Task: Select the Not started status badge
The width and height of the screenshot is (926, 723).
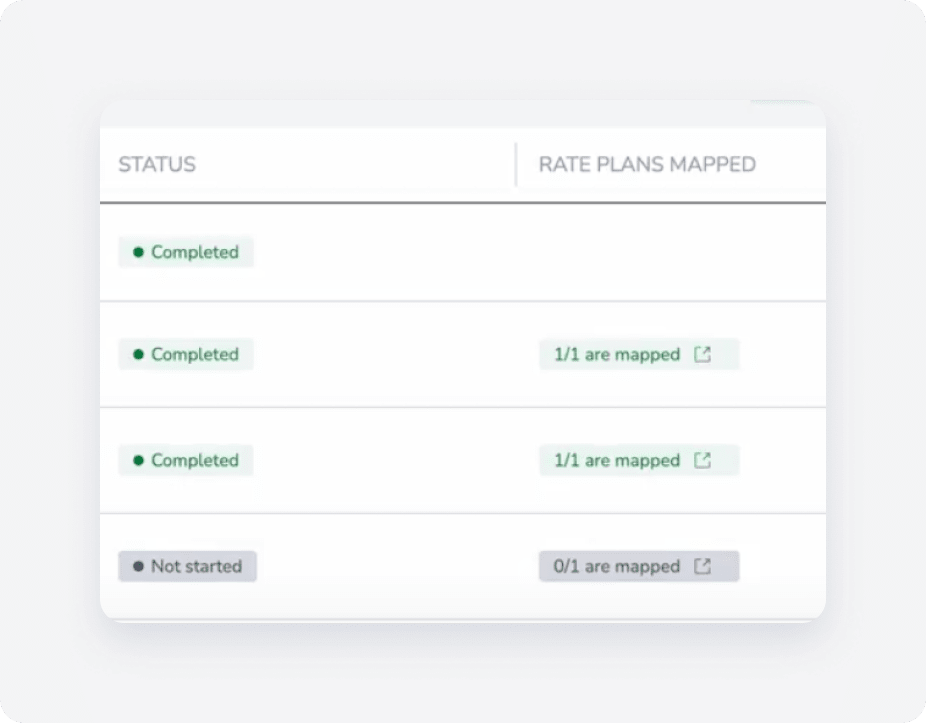Action: pos(187,566)
